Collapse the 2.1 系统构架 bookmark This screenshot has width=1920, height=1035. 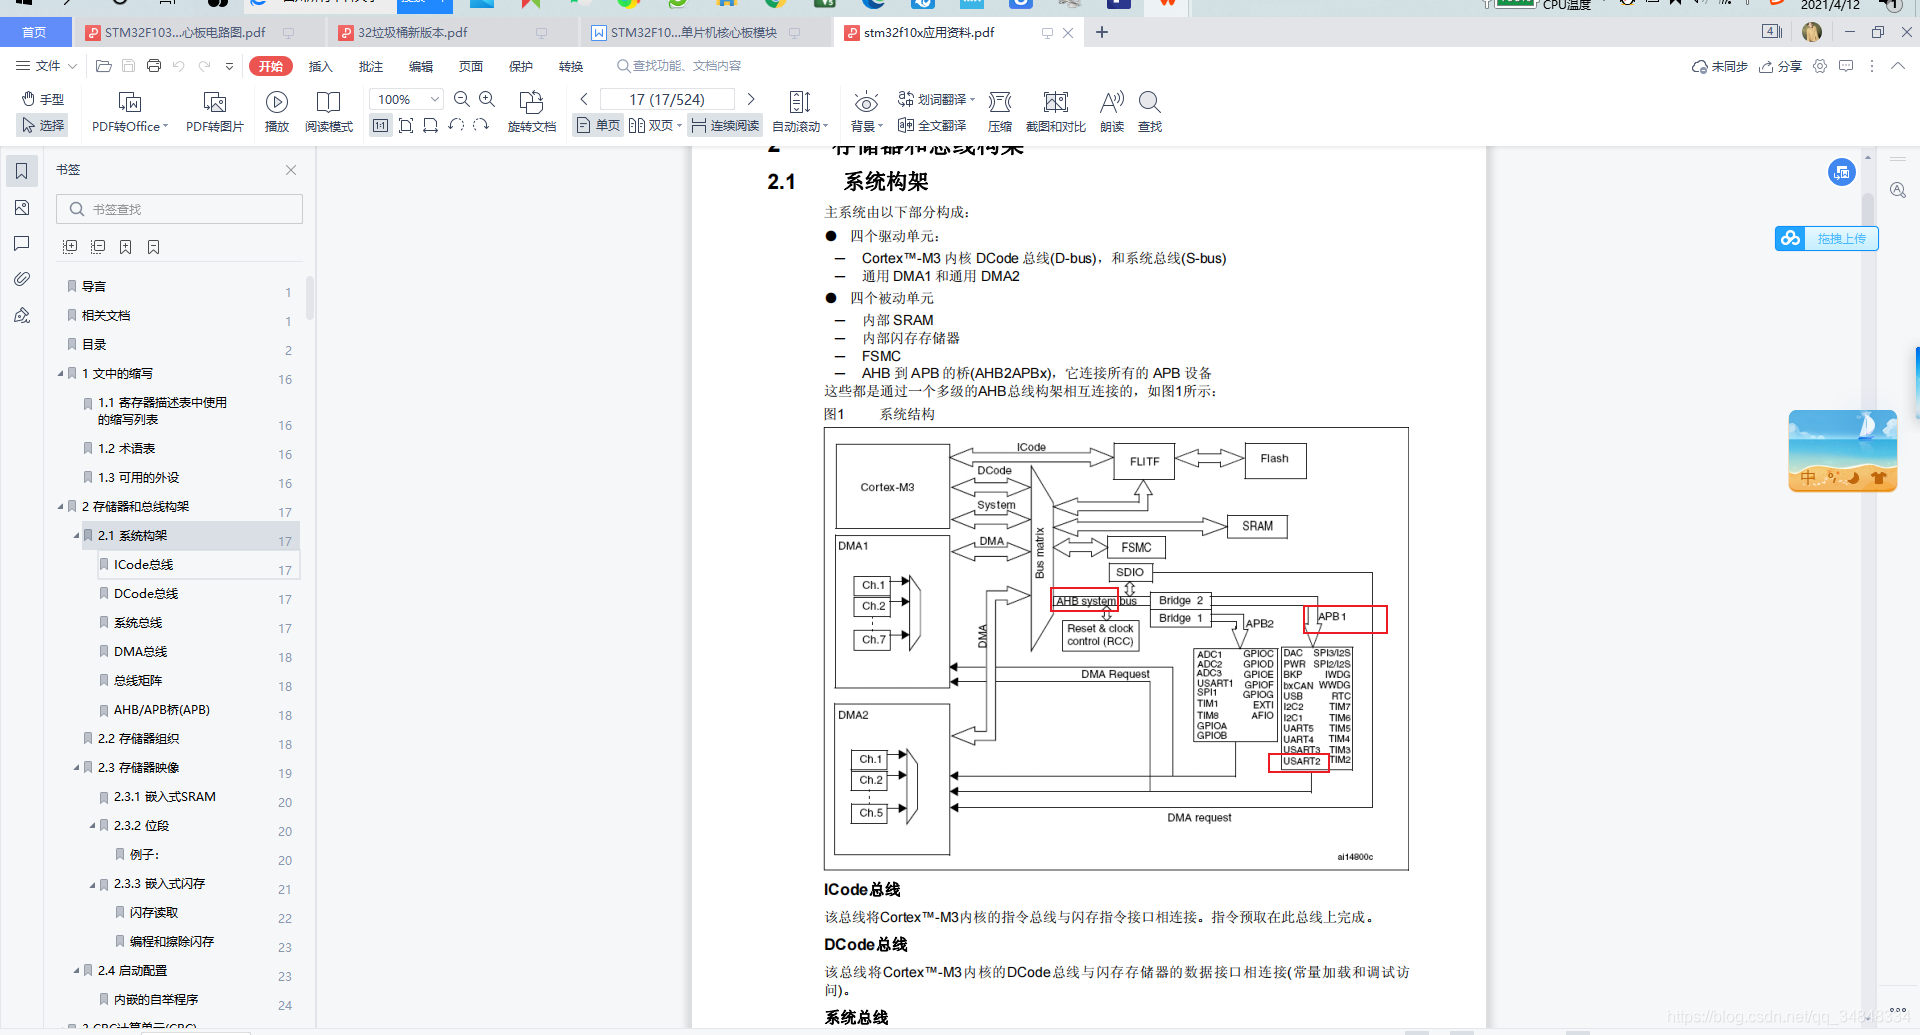coord(76,536)
